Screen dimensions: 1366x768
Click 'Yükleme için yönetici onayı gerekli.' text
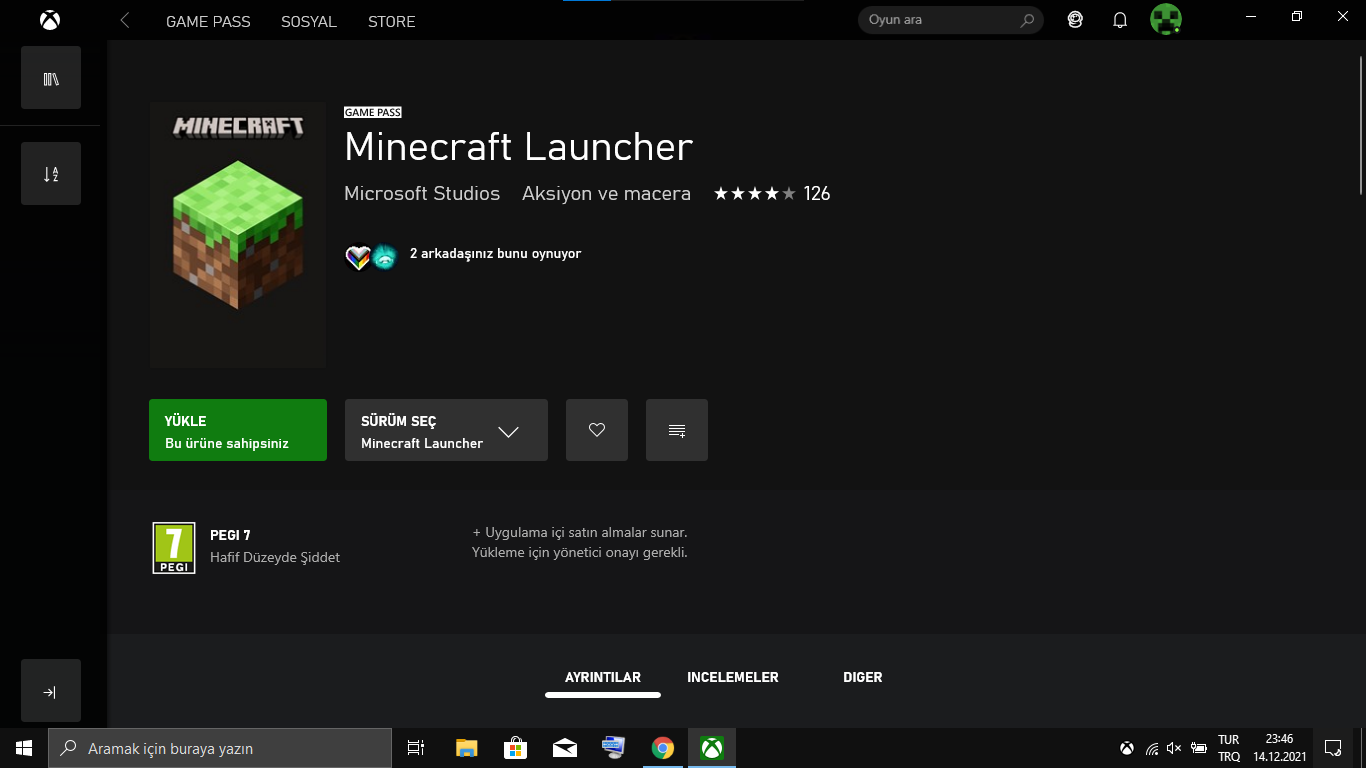point(580,552)
